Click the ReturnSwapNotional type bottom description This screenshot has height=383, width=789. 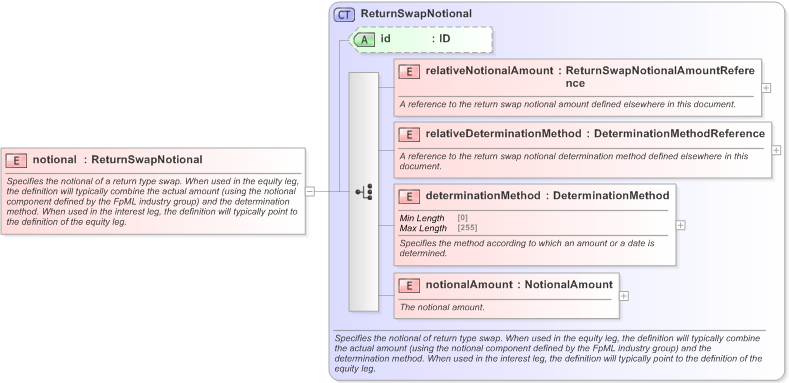tap(548, 353)
